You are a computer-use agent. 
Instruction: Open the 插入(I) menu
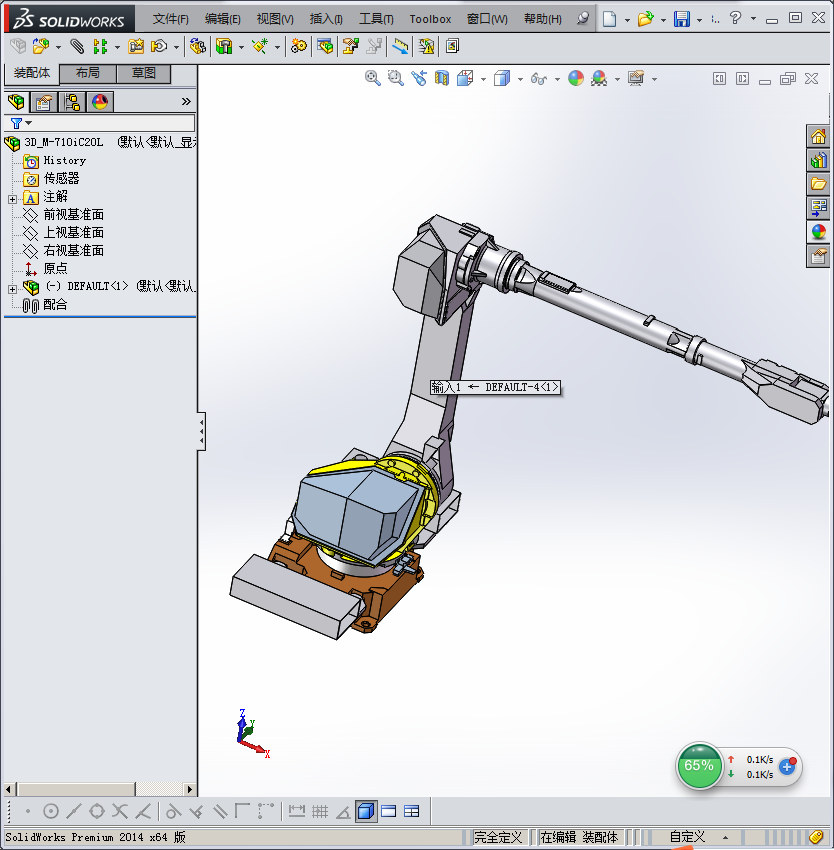pos(326,19)
